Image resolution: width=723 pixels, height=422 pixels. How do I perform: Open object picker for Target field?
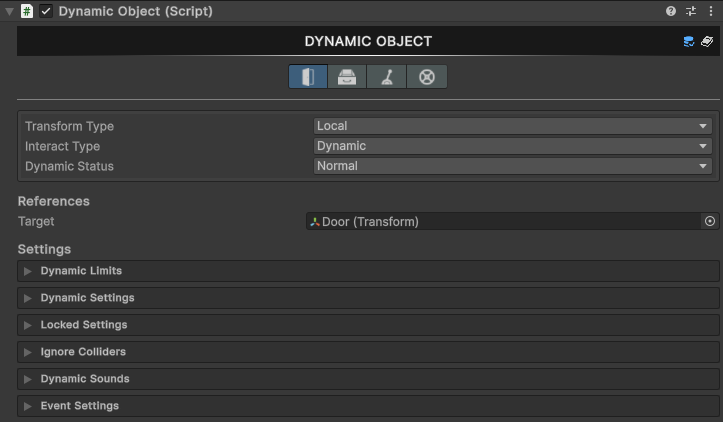710,222
